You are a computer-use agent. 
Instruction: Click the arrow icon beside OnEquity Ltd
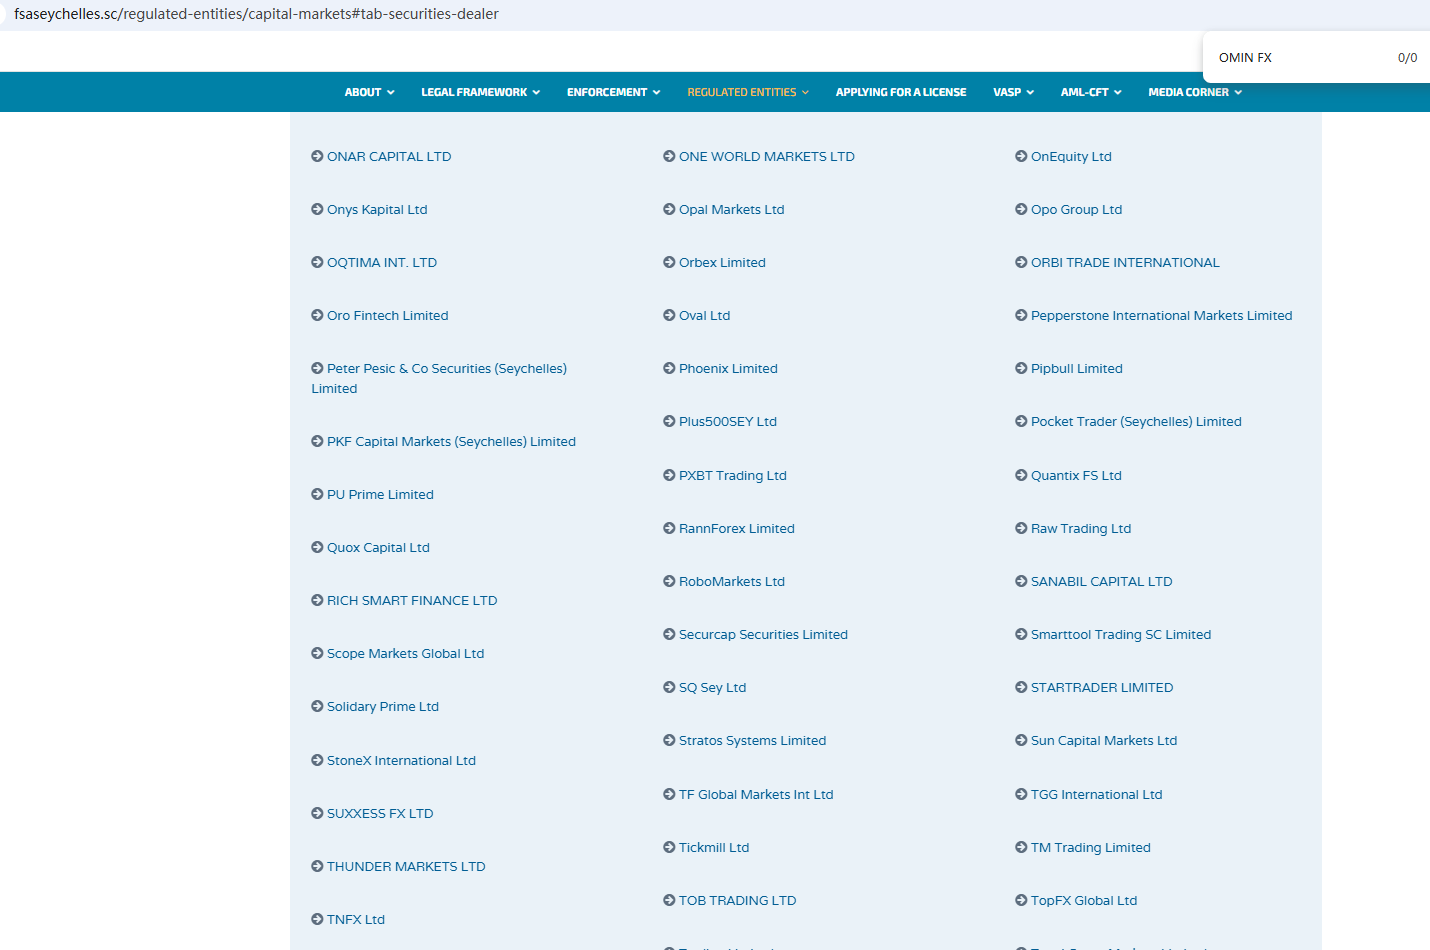click(1021, 156)
